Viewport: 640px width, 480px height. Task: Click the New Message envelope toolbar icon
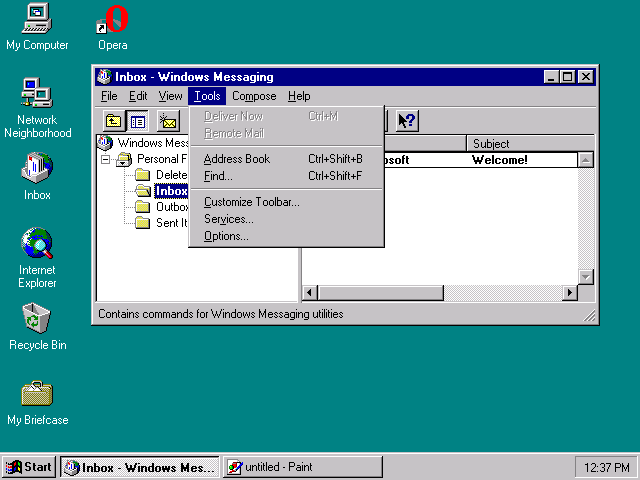tap(168, 121)
